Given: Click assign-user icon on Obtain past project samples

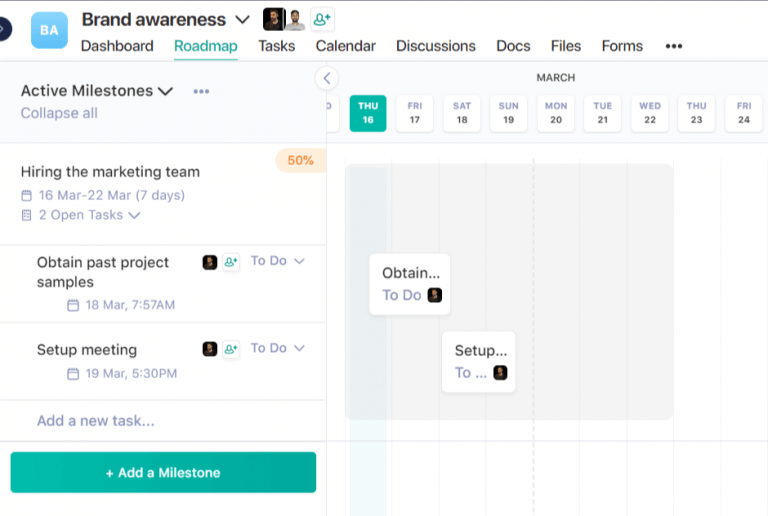Looking at the screenshot, I should (231, 262).
